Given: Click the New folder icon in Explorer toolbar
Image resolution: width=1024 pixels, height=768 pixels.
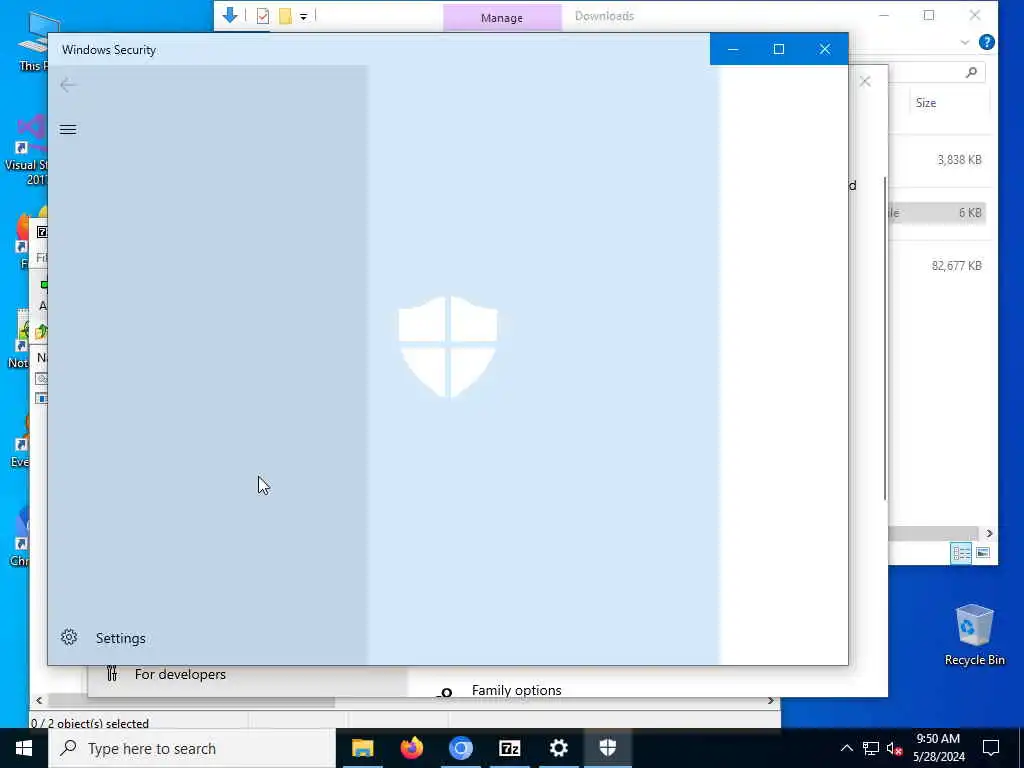Looking at the screenshot, I should point(285,16).
